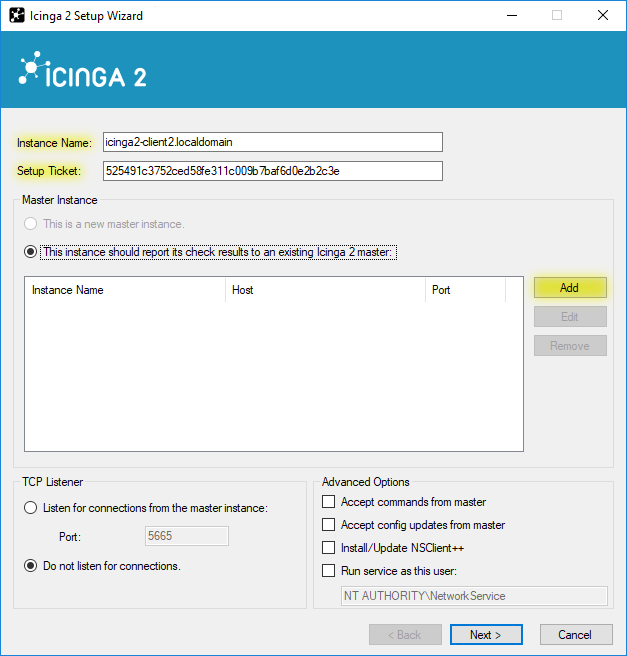
Task: Click the Remove button
Action: tap(570, 346)
